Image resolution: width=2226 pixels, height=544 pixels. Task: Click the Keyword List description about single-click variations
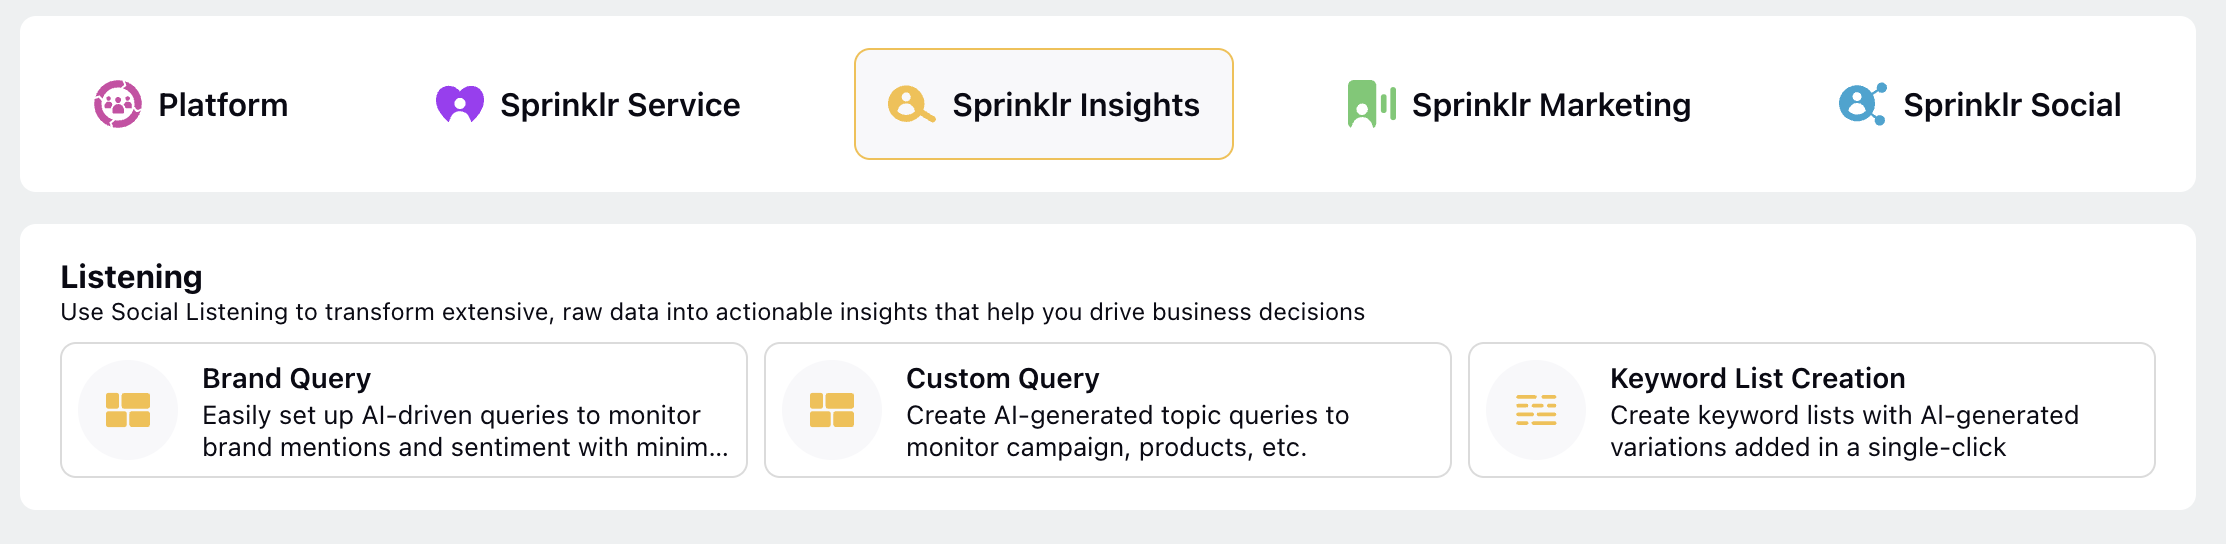pyautogui.click(x=1844, y=431)
